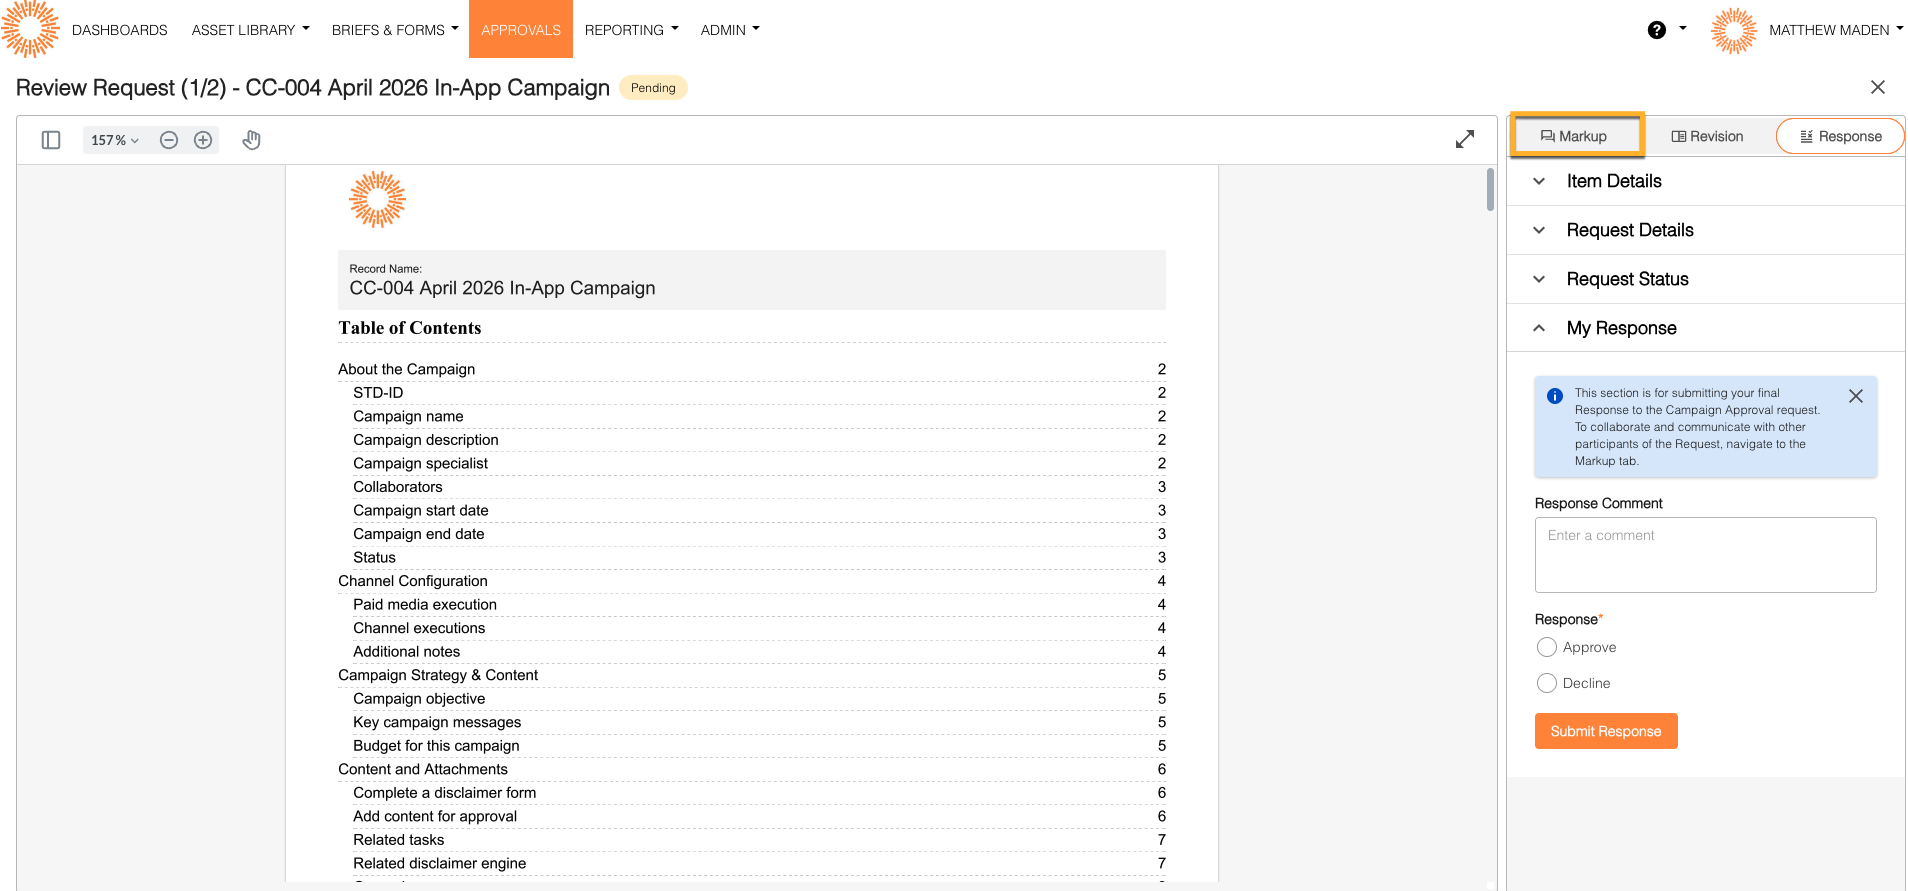This screenshot has height=891, width=1908.
Task: Select the pan hand tool
Action: [252, 140]
